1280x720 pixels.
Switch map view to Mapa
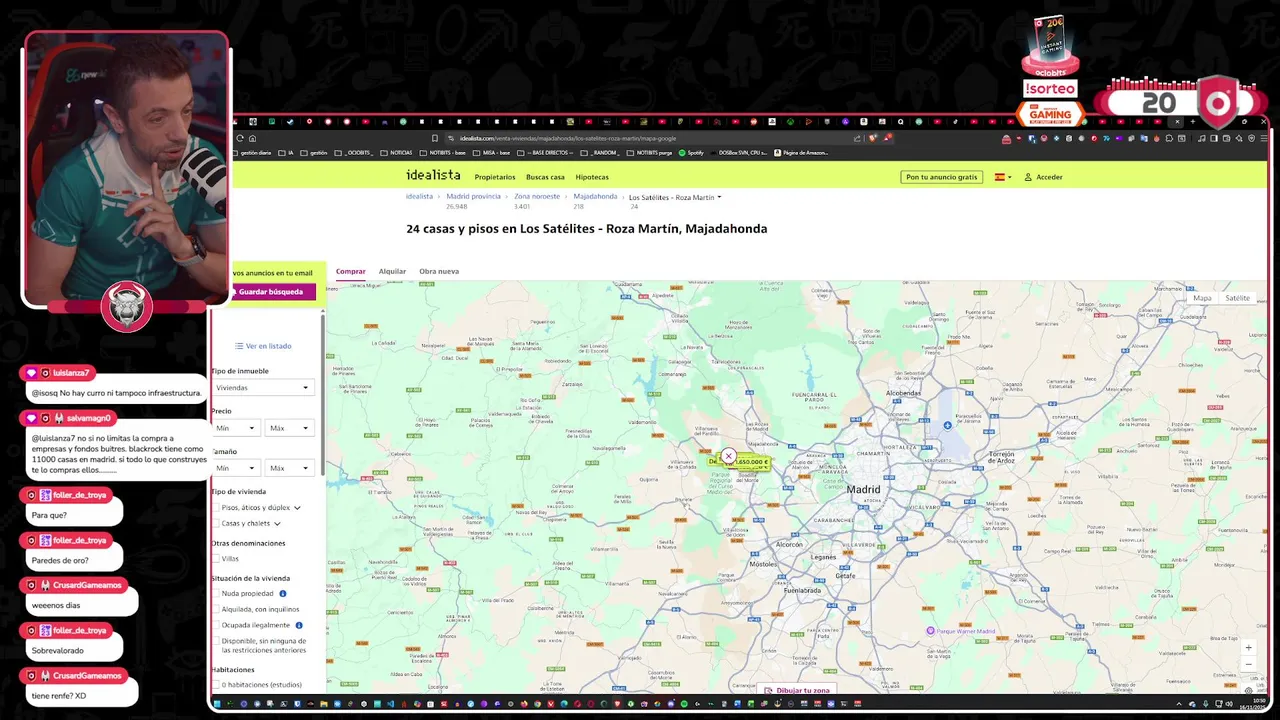[1202, 298]
